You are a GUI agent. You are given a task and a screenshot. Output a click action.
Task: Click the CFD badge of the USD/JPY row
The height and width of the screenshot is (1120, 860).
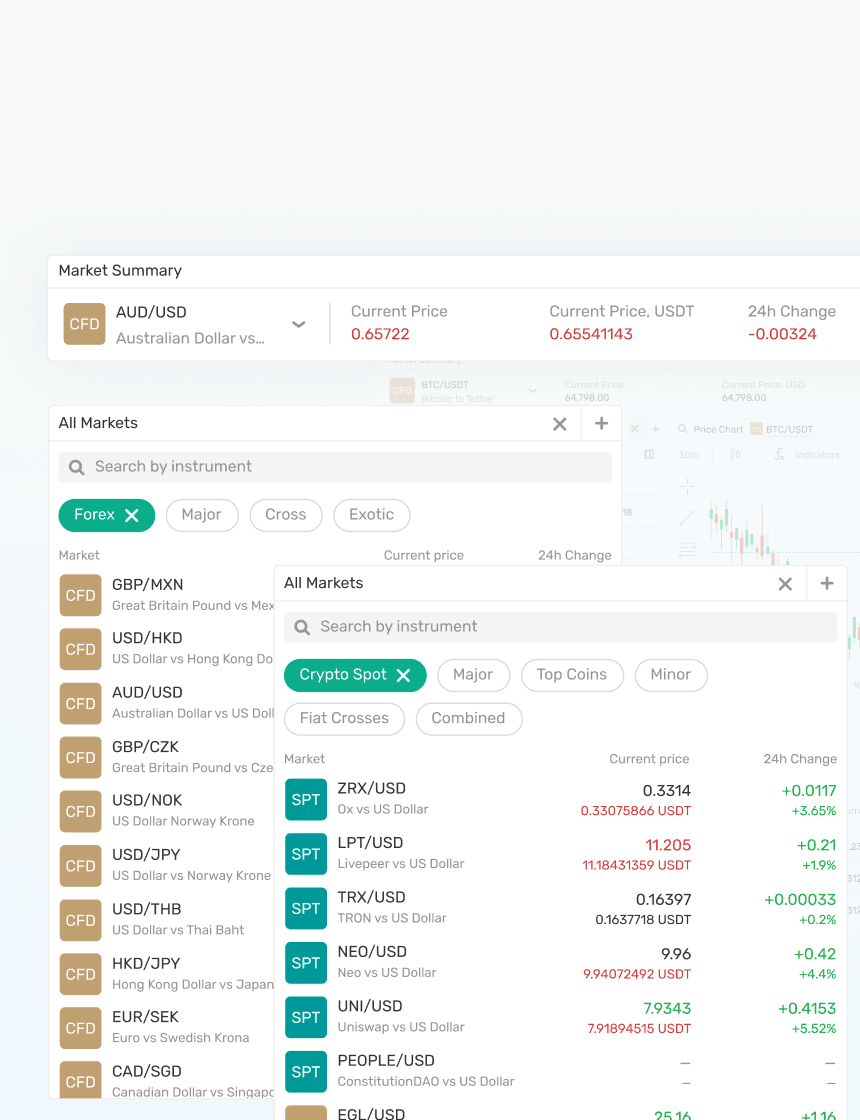(x=80, y=866)
